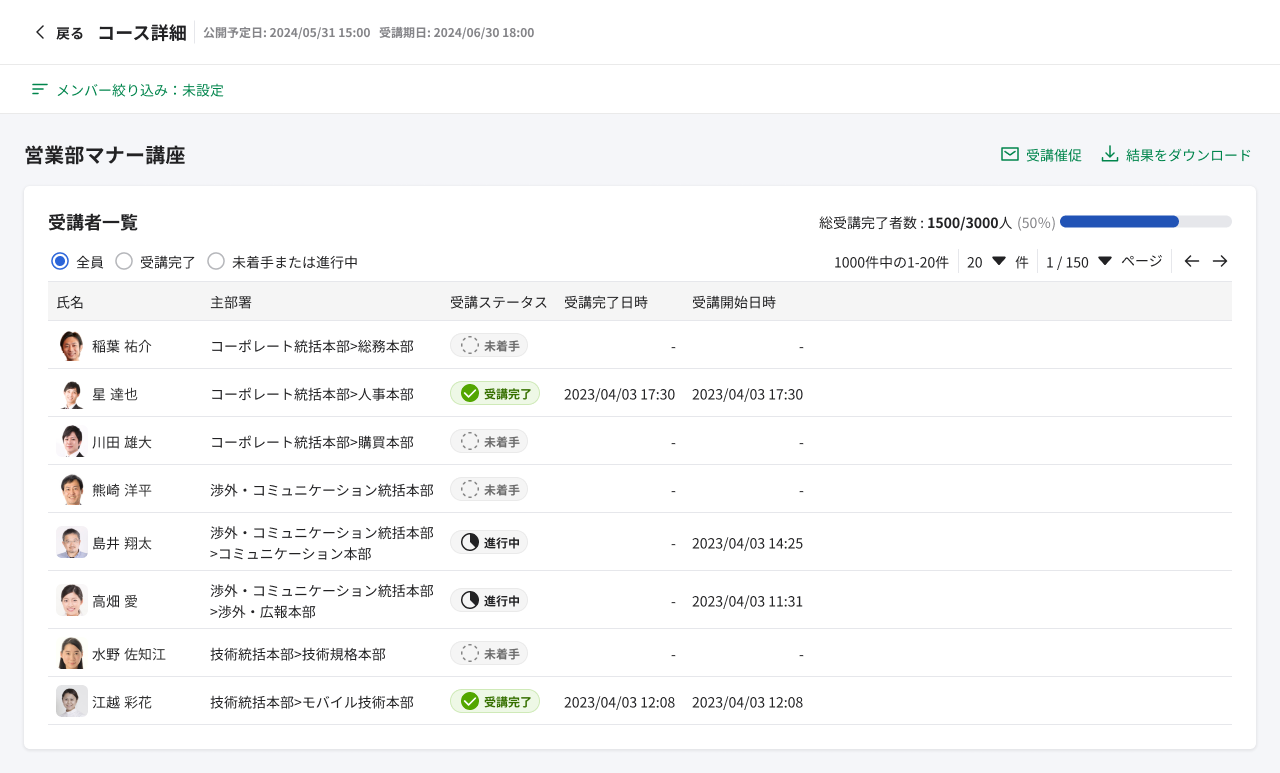
Task: Click the 受講完了 status badge for 星 達也
Action: click(495, 393)
